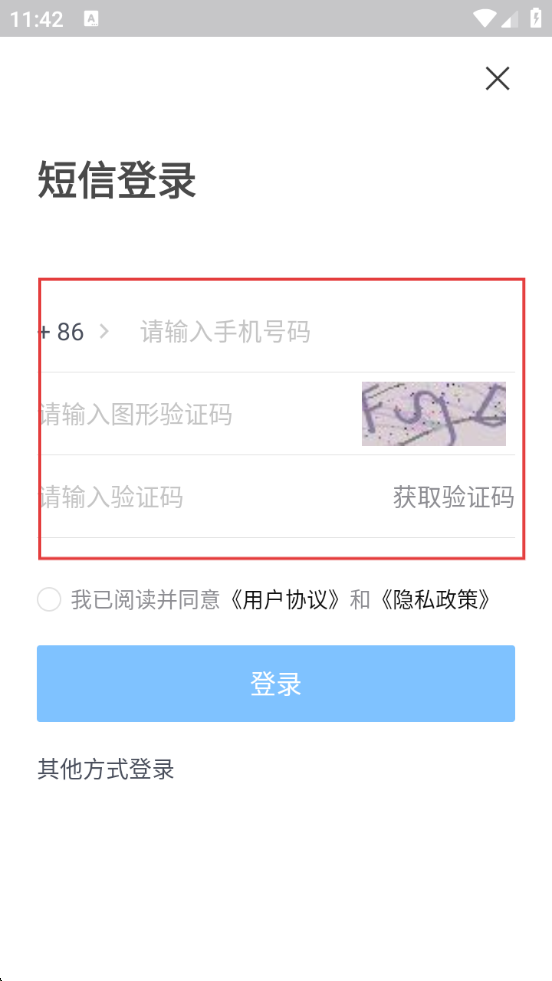Check the agreement circle before 我已阅读并同意
Image resolution: width=552 pixels, height=981 pixels.
[49, 599]
